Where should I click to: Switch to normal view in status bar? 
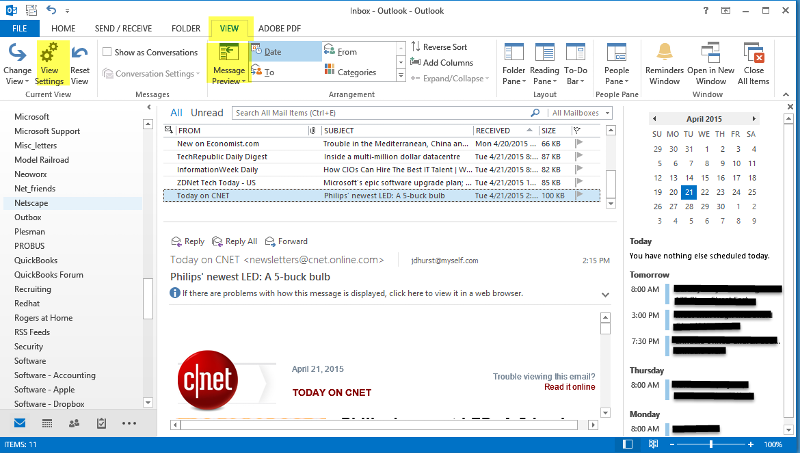point(628,444)
